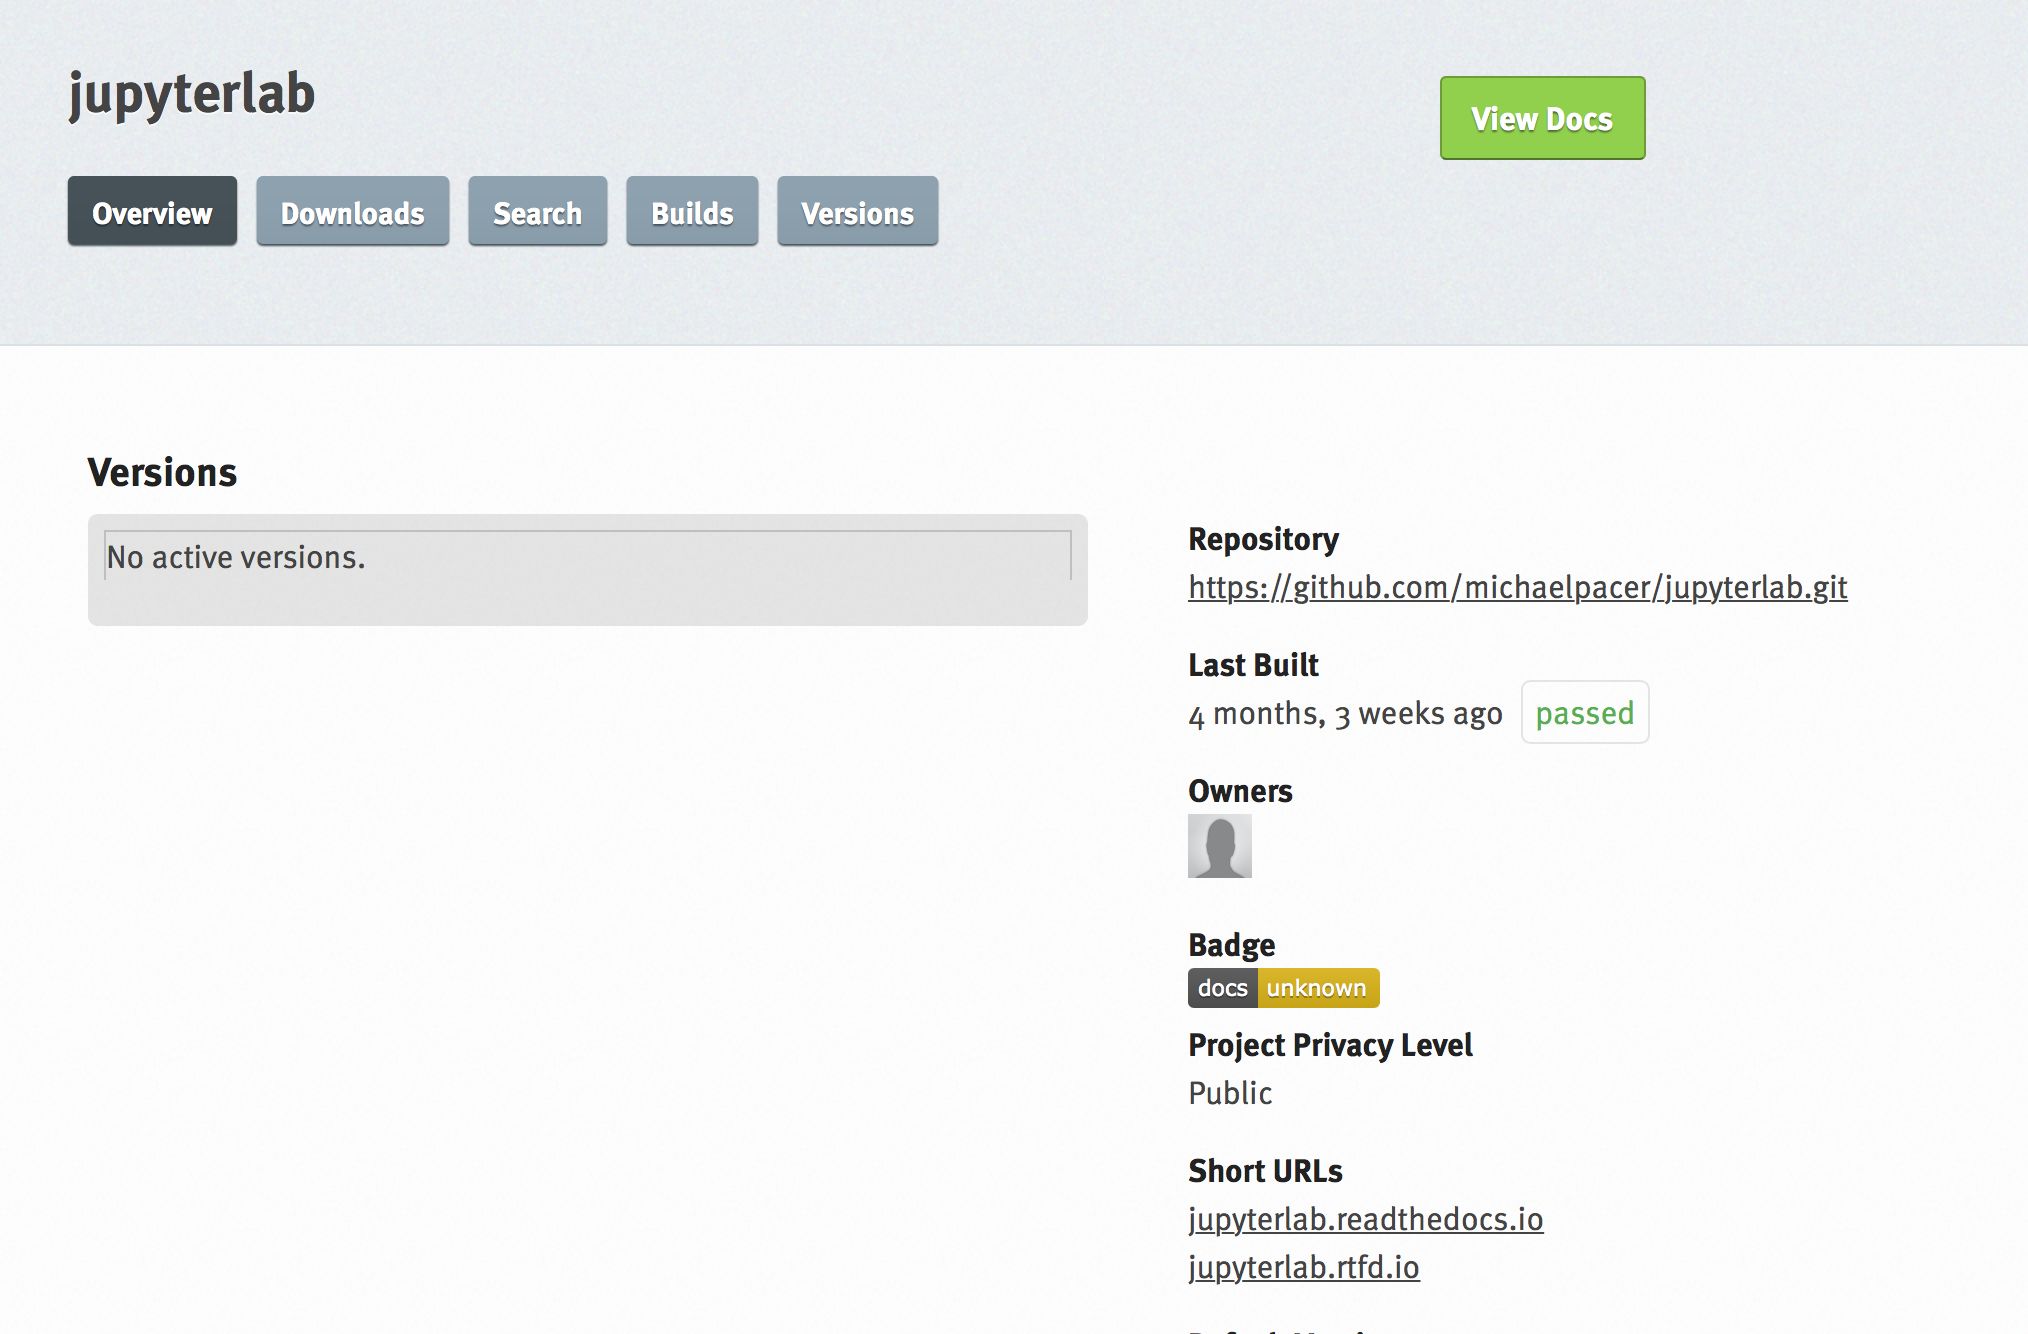Click the Short URLs heading
Screen dimensions: 2028x1334
click(1264, 1170)
